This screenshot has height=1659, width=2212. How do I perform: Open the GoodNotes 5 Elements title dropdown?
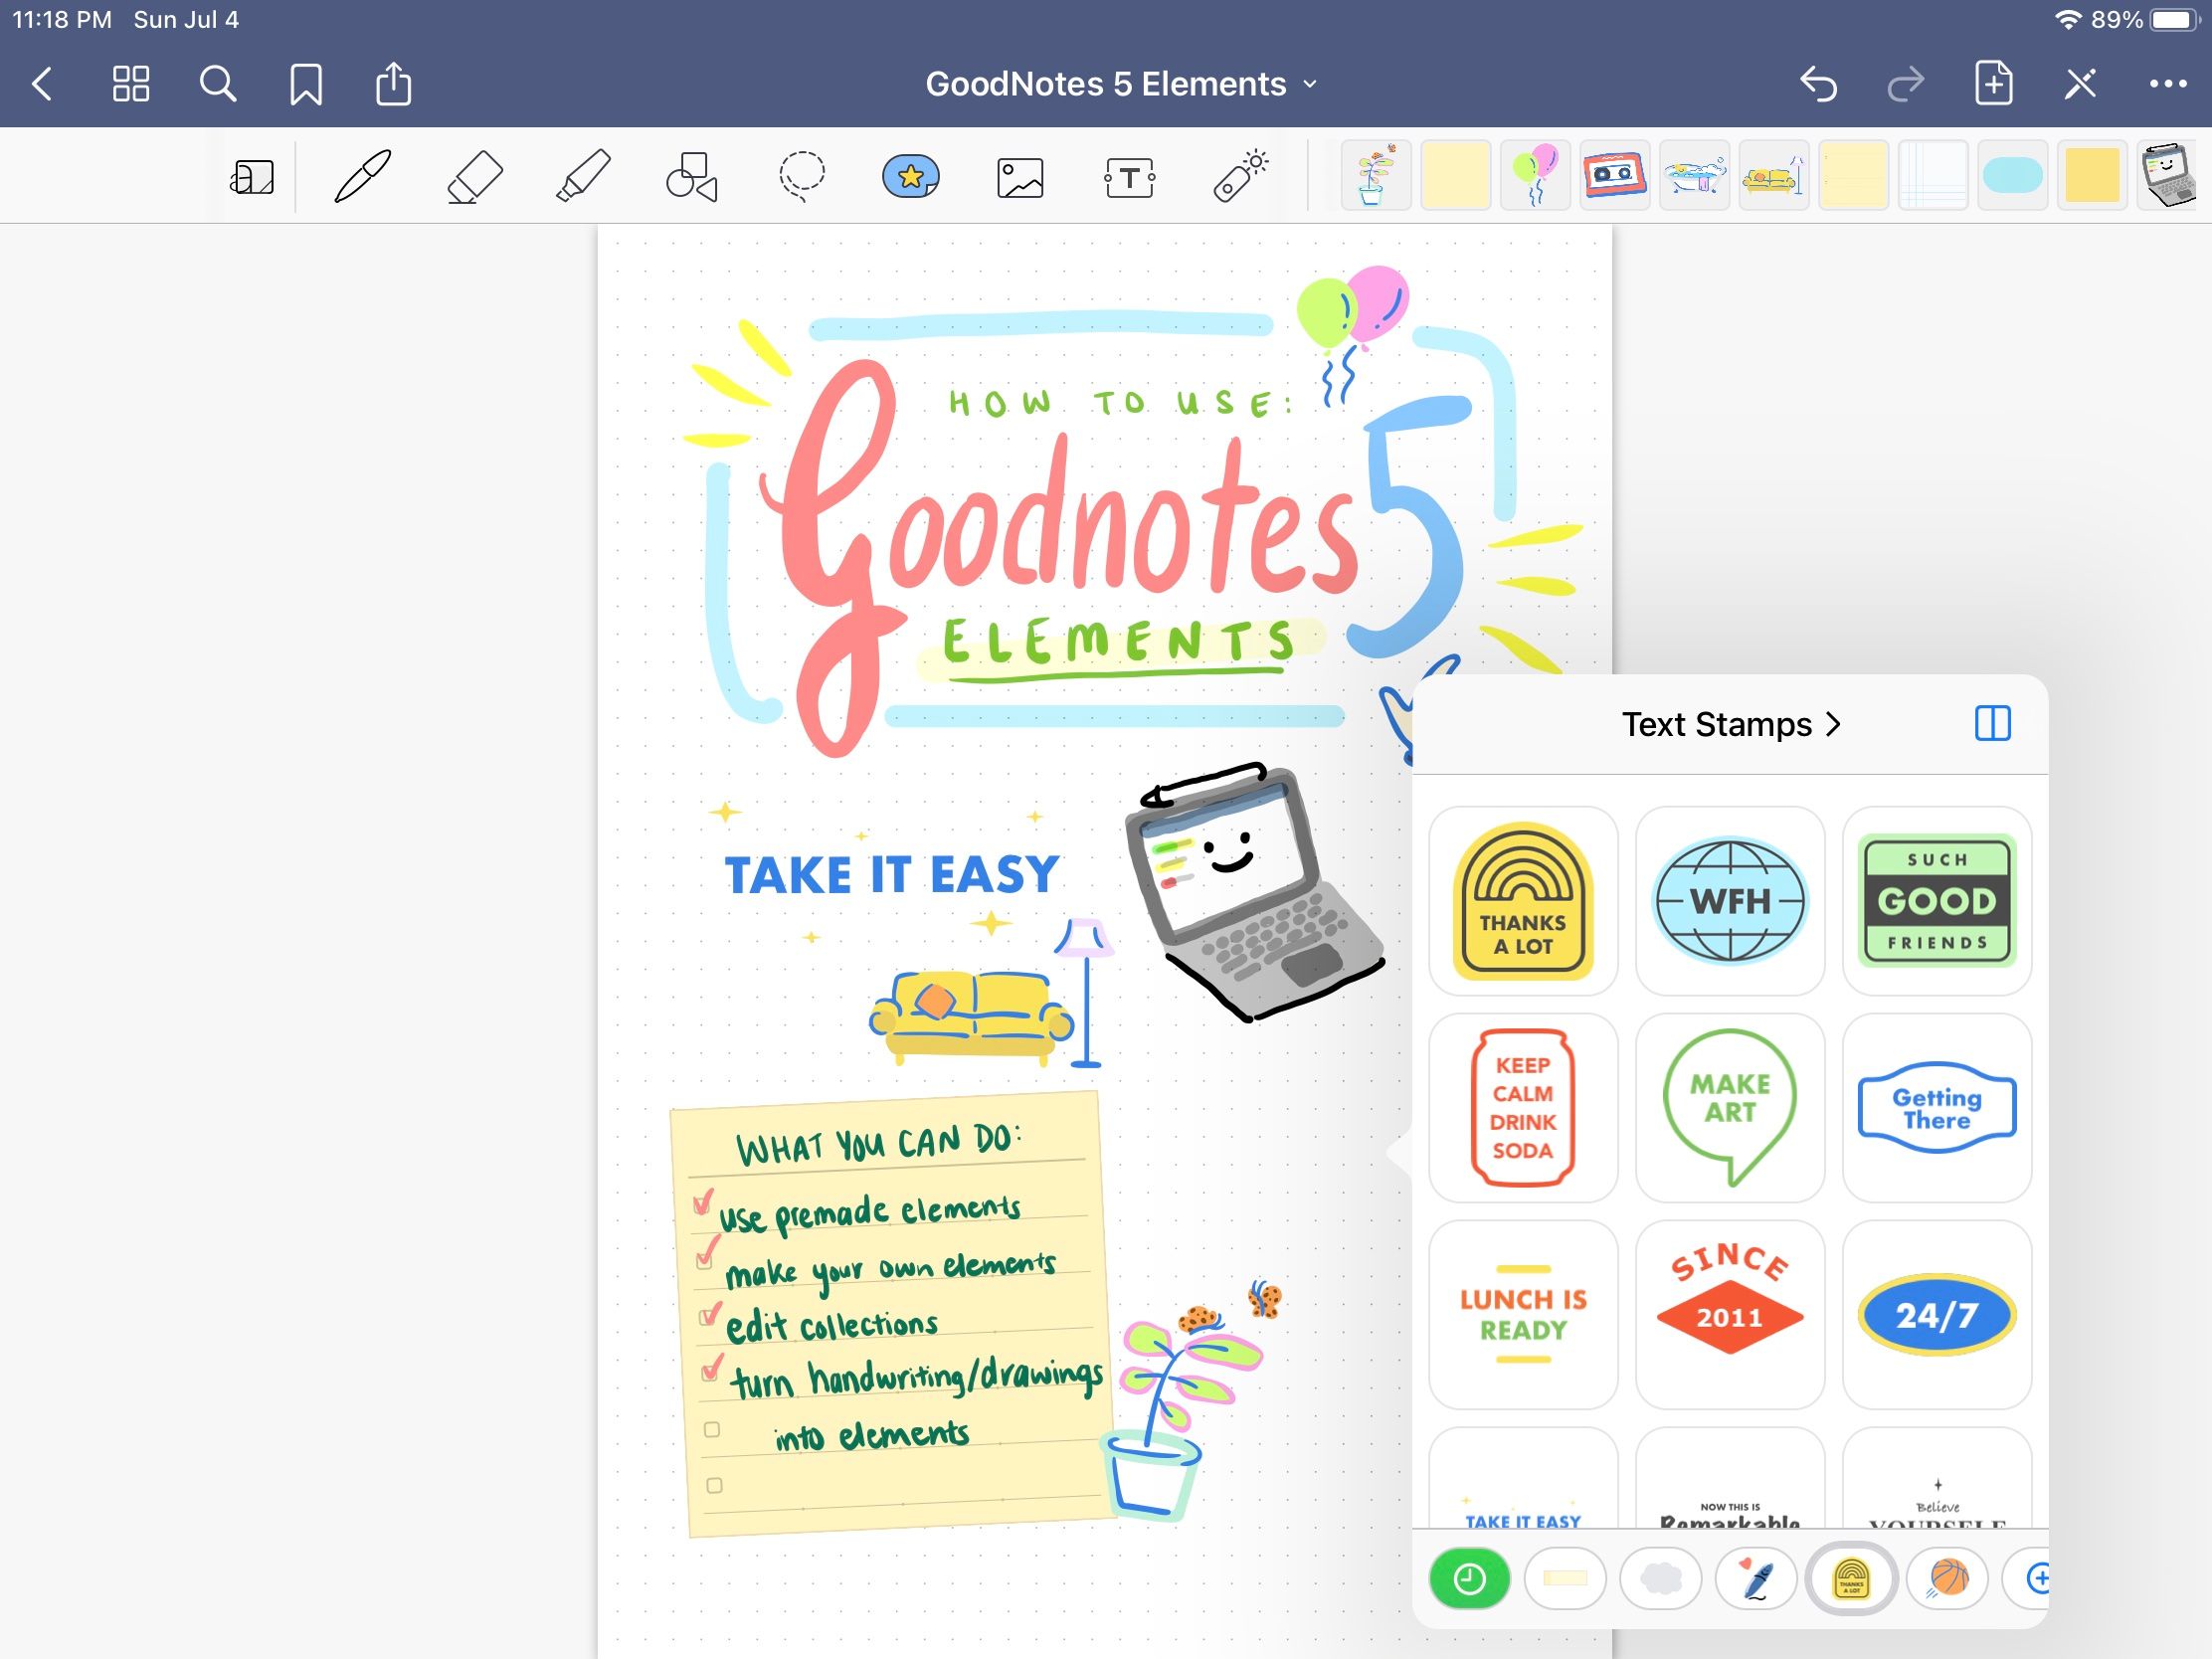pyautogui.click(x=1310, y=84)
